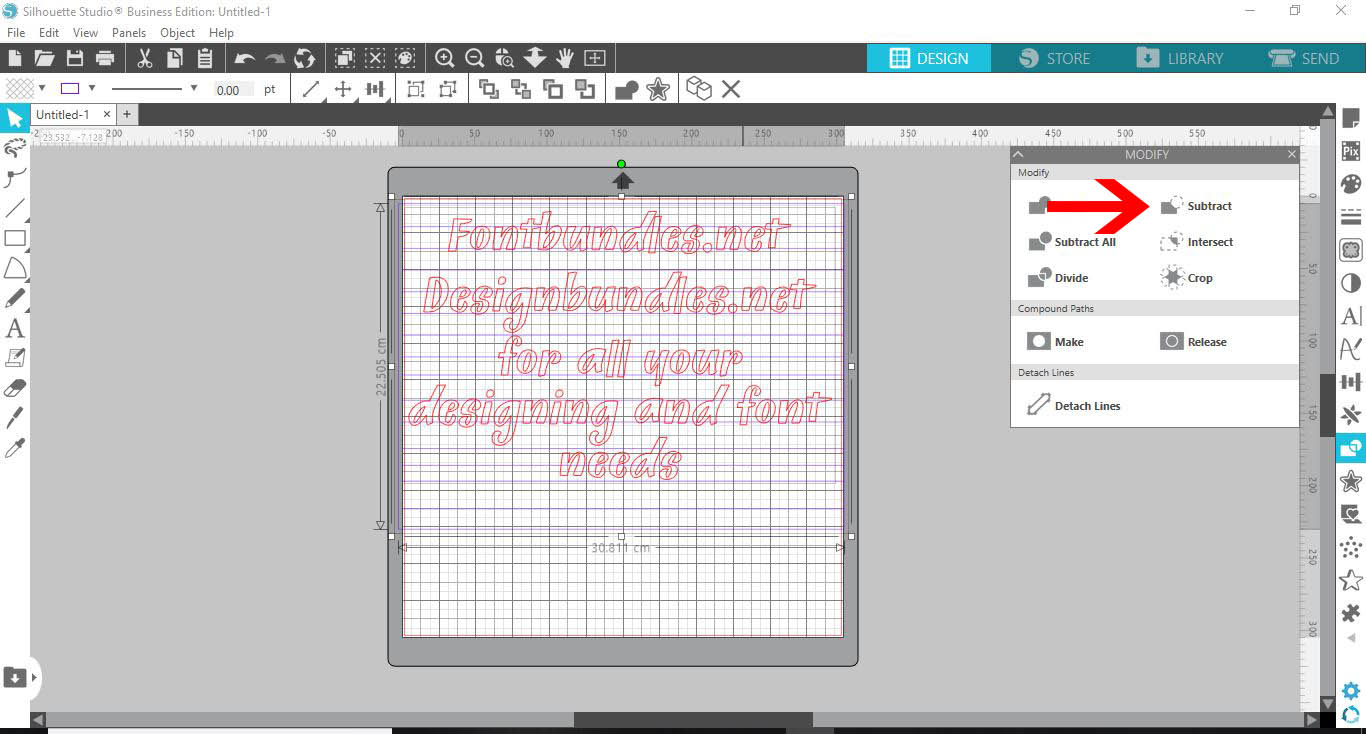The width and height of the screenshot is (1366, 734).
Task: Switch to the LIBRARY tab
Action: [1179, 58]
